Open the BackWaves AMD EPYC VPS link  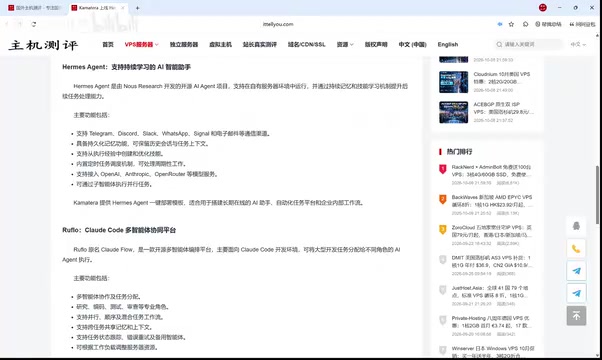click(492, 201)
